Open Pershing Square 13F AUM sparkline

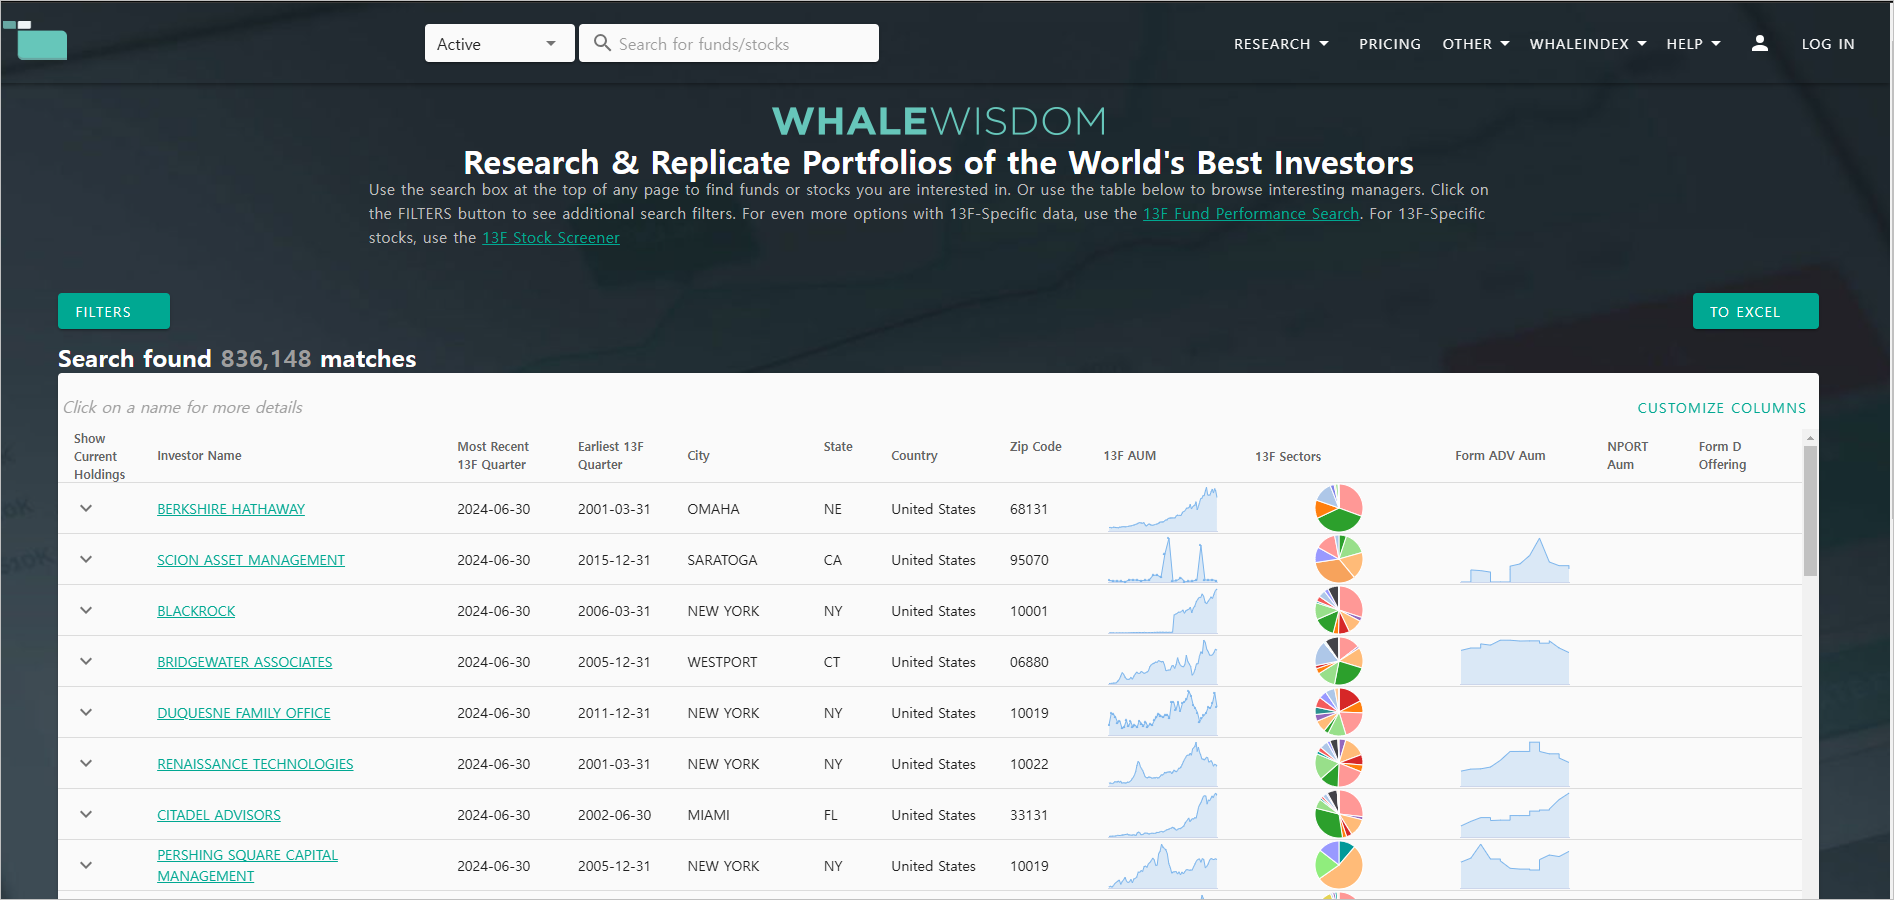point(1162,866)
